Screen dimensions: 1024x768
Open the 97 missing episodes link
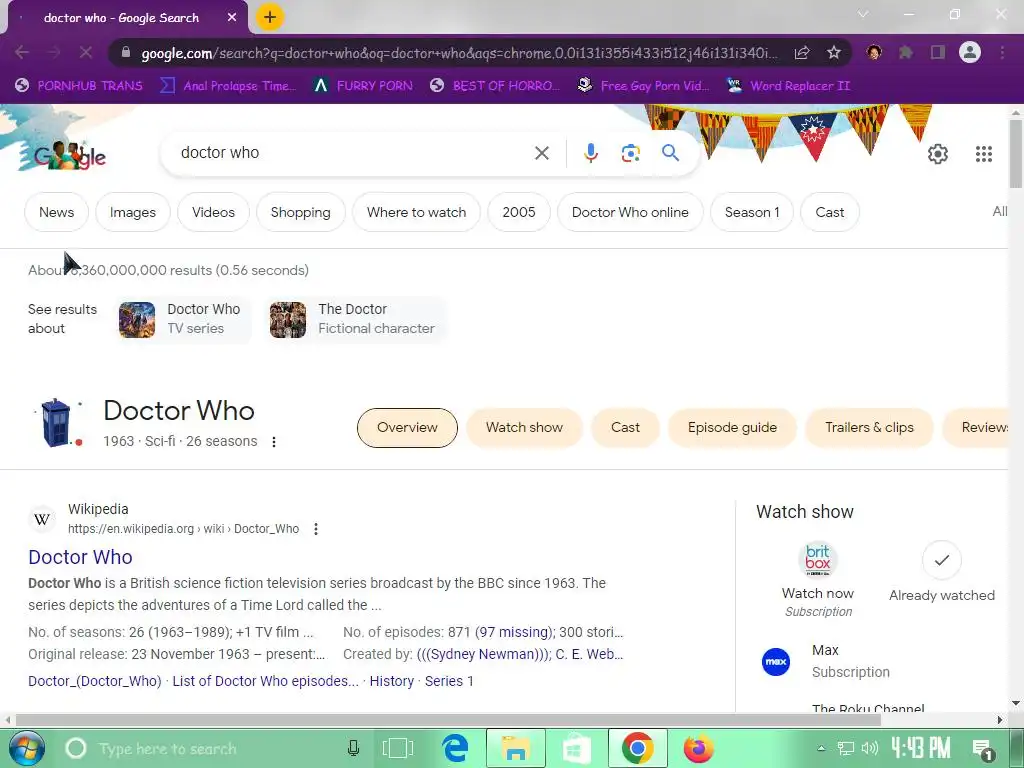tap(515, 632)
